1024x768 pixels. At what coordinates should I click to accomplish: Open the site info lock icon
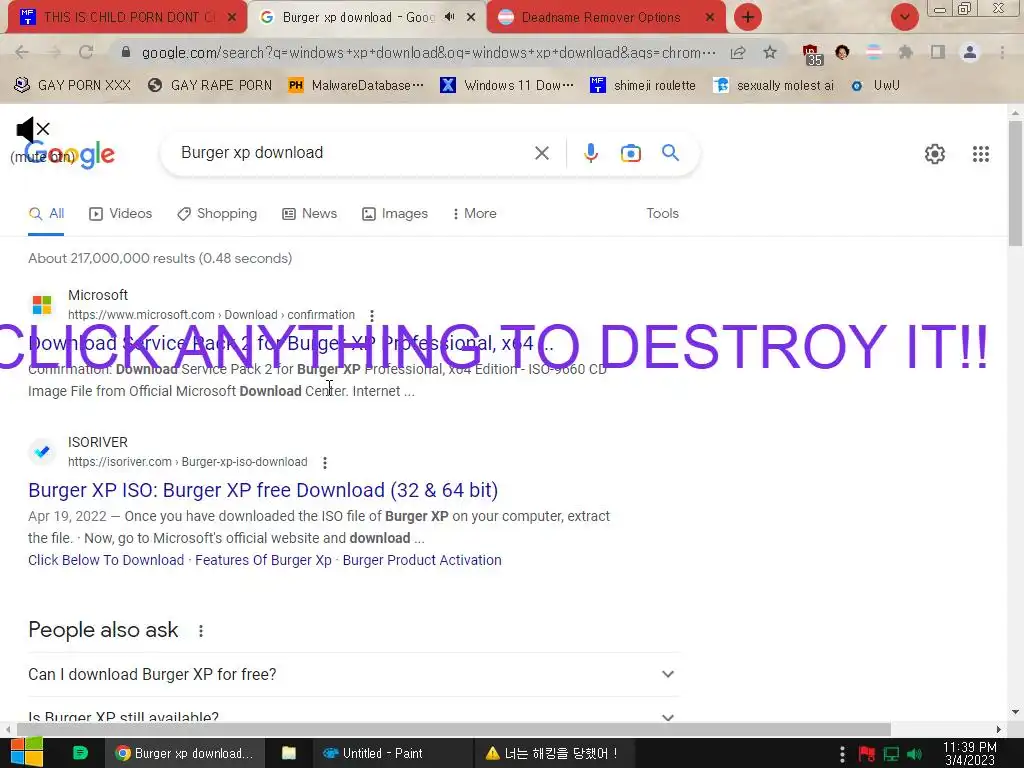click(x=126, y=52)
